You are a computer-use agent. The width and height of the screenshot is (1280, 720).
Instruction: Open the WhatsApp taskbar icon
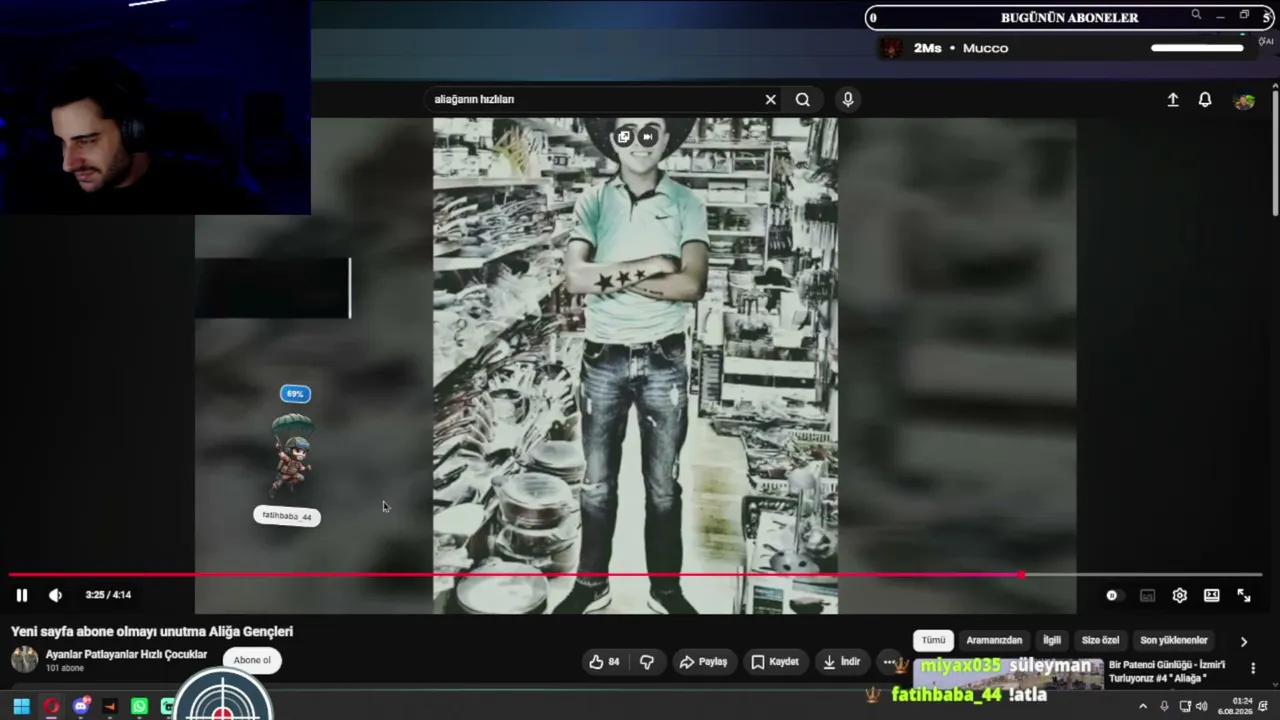139,707
